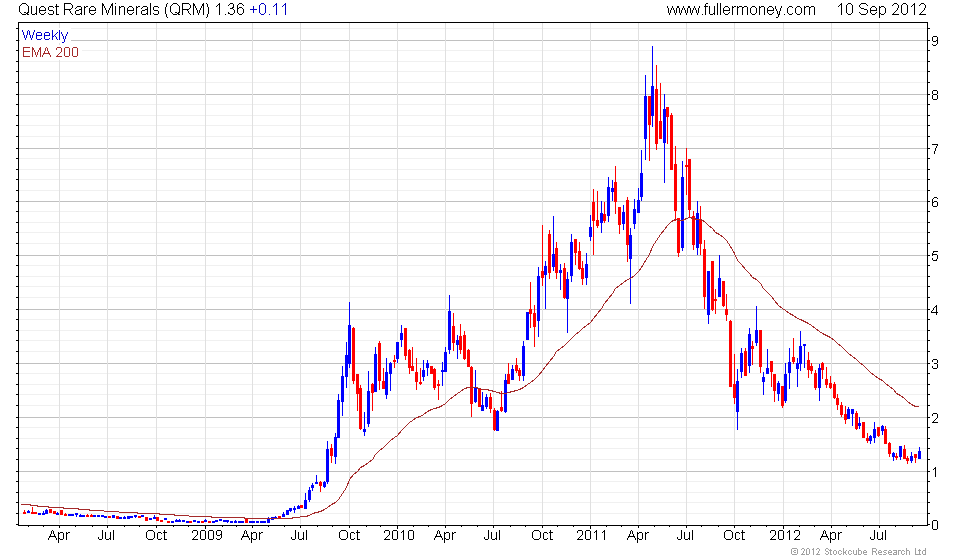Click the last candlestick of September 2012

tap(919, 454)
